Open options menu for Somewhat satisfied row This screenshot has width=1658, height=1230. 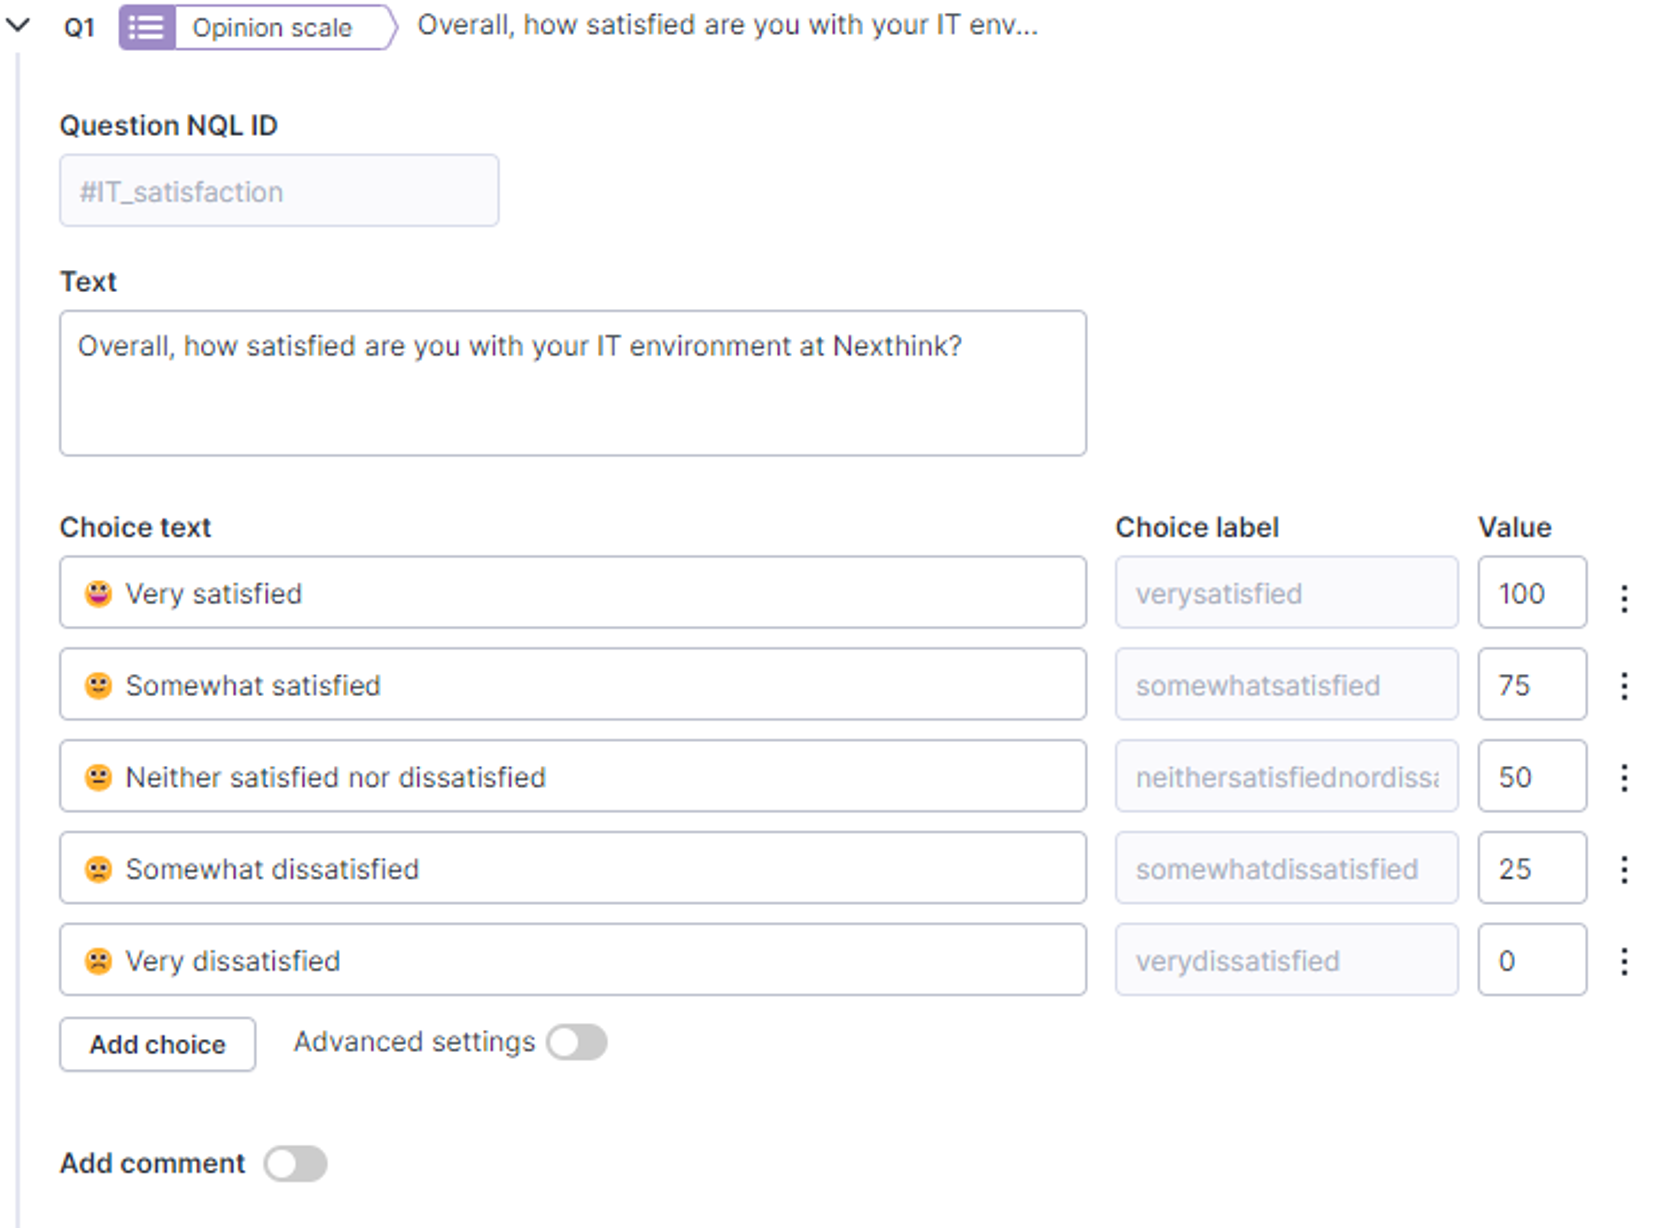[x=1624, y=686]
